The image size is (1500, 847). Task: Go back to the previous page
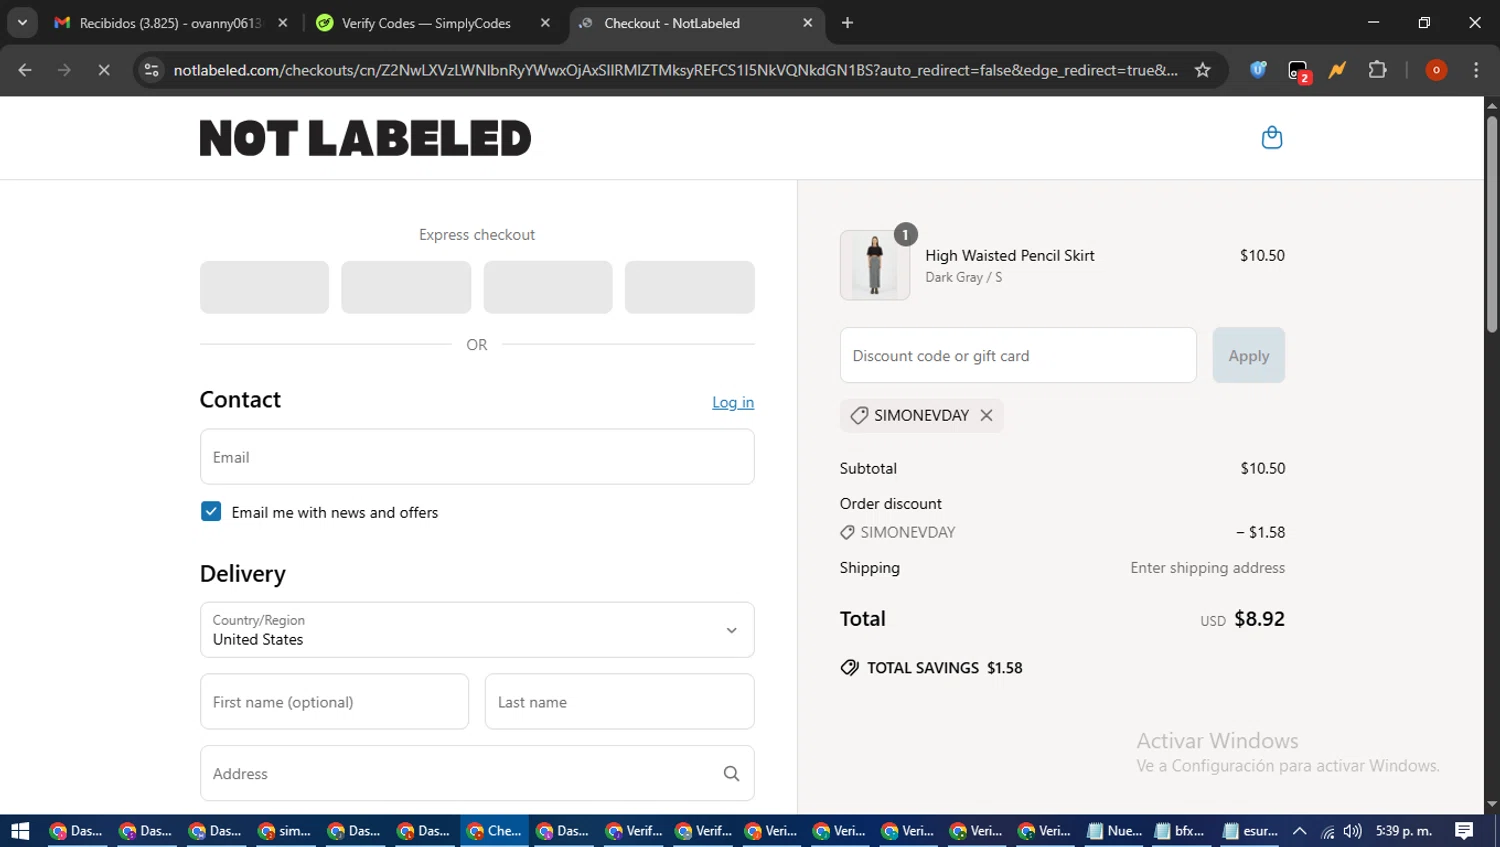point(25,70)
